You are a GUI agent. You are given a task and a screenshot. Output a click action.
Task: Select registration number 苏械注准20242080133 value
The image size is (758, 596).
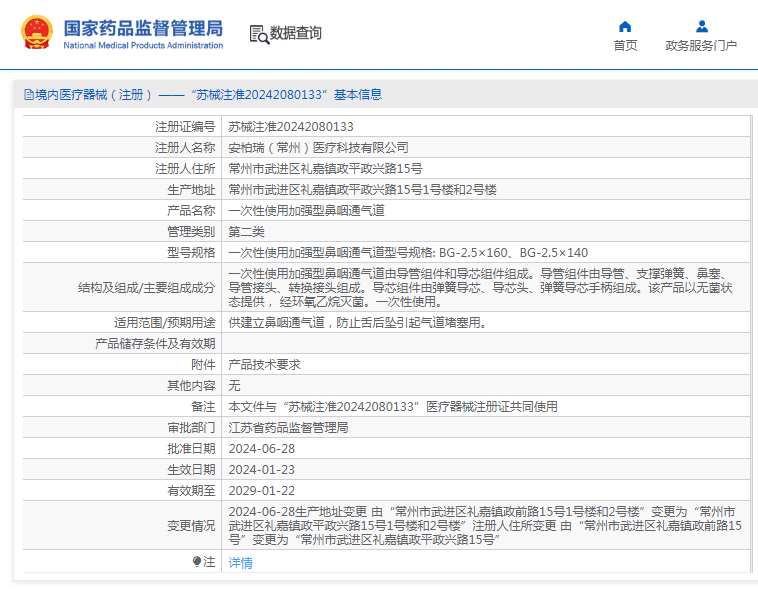click(x=291, y=127)
